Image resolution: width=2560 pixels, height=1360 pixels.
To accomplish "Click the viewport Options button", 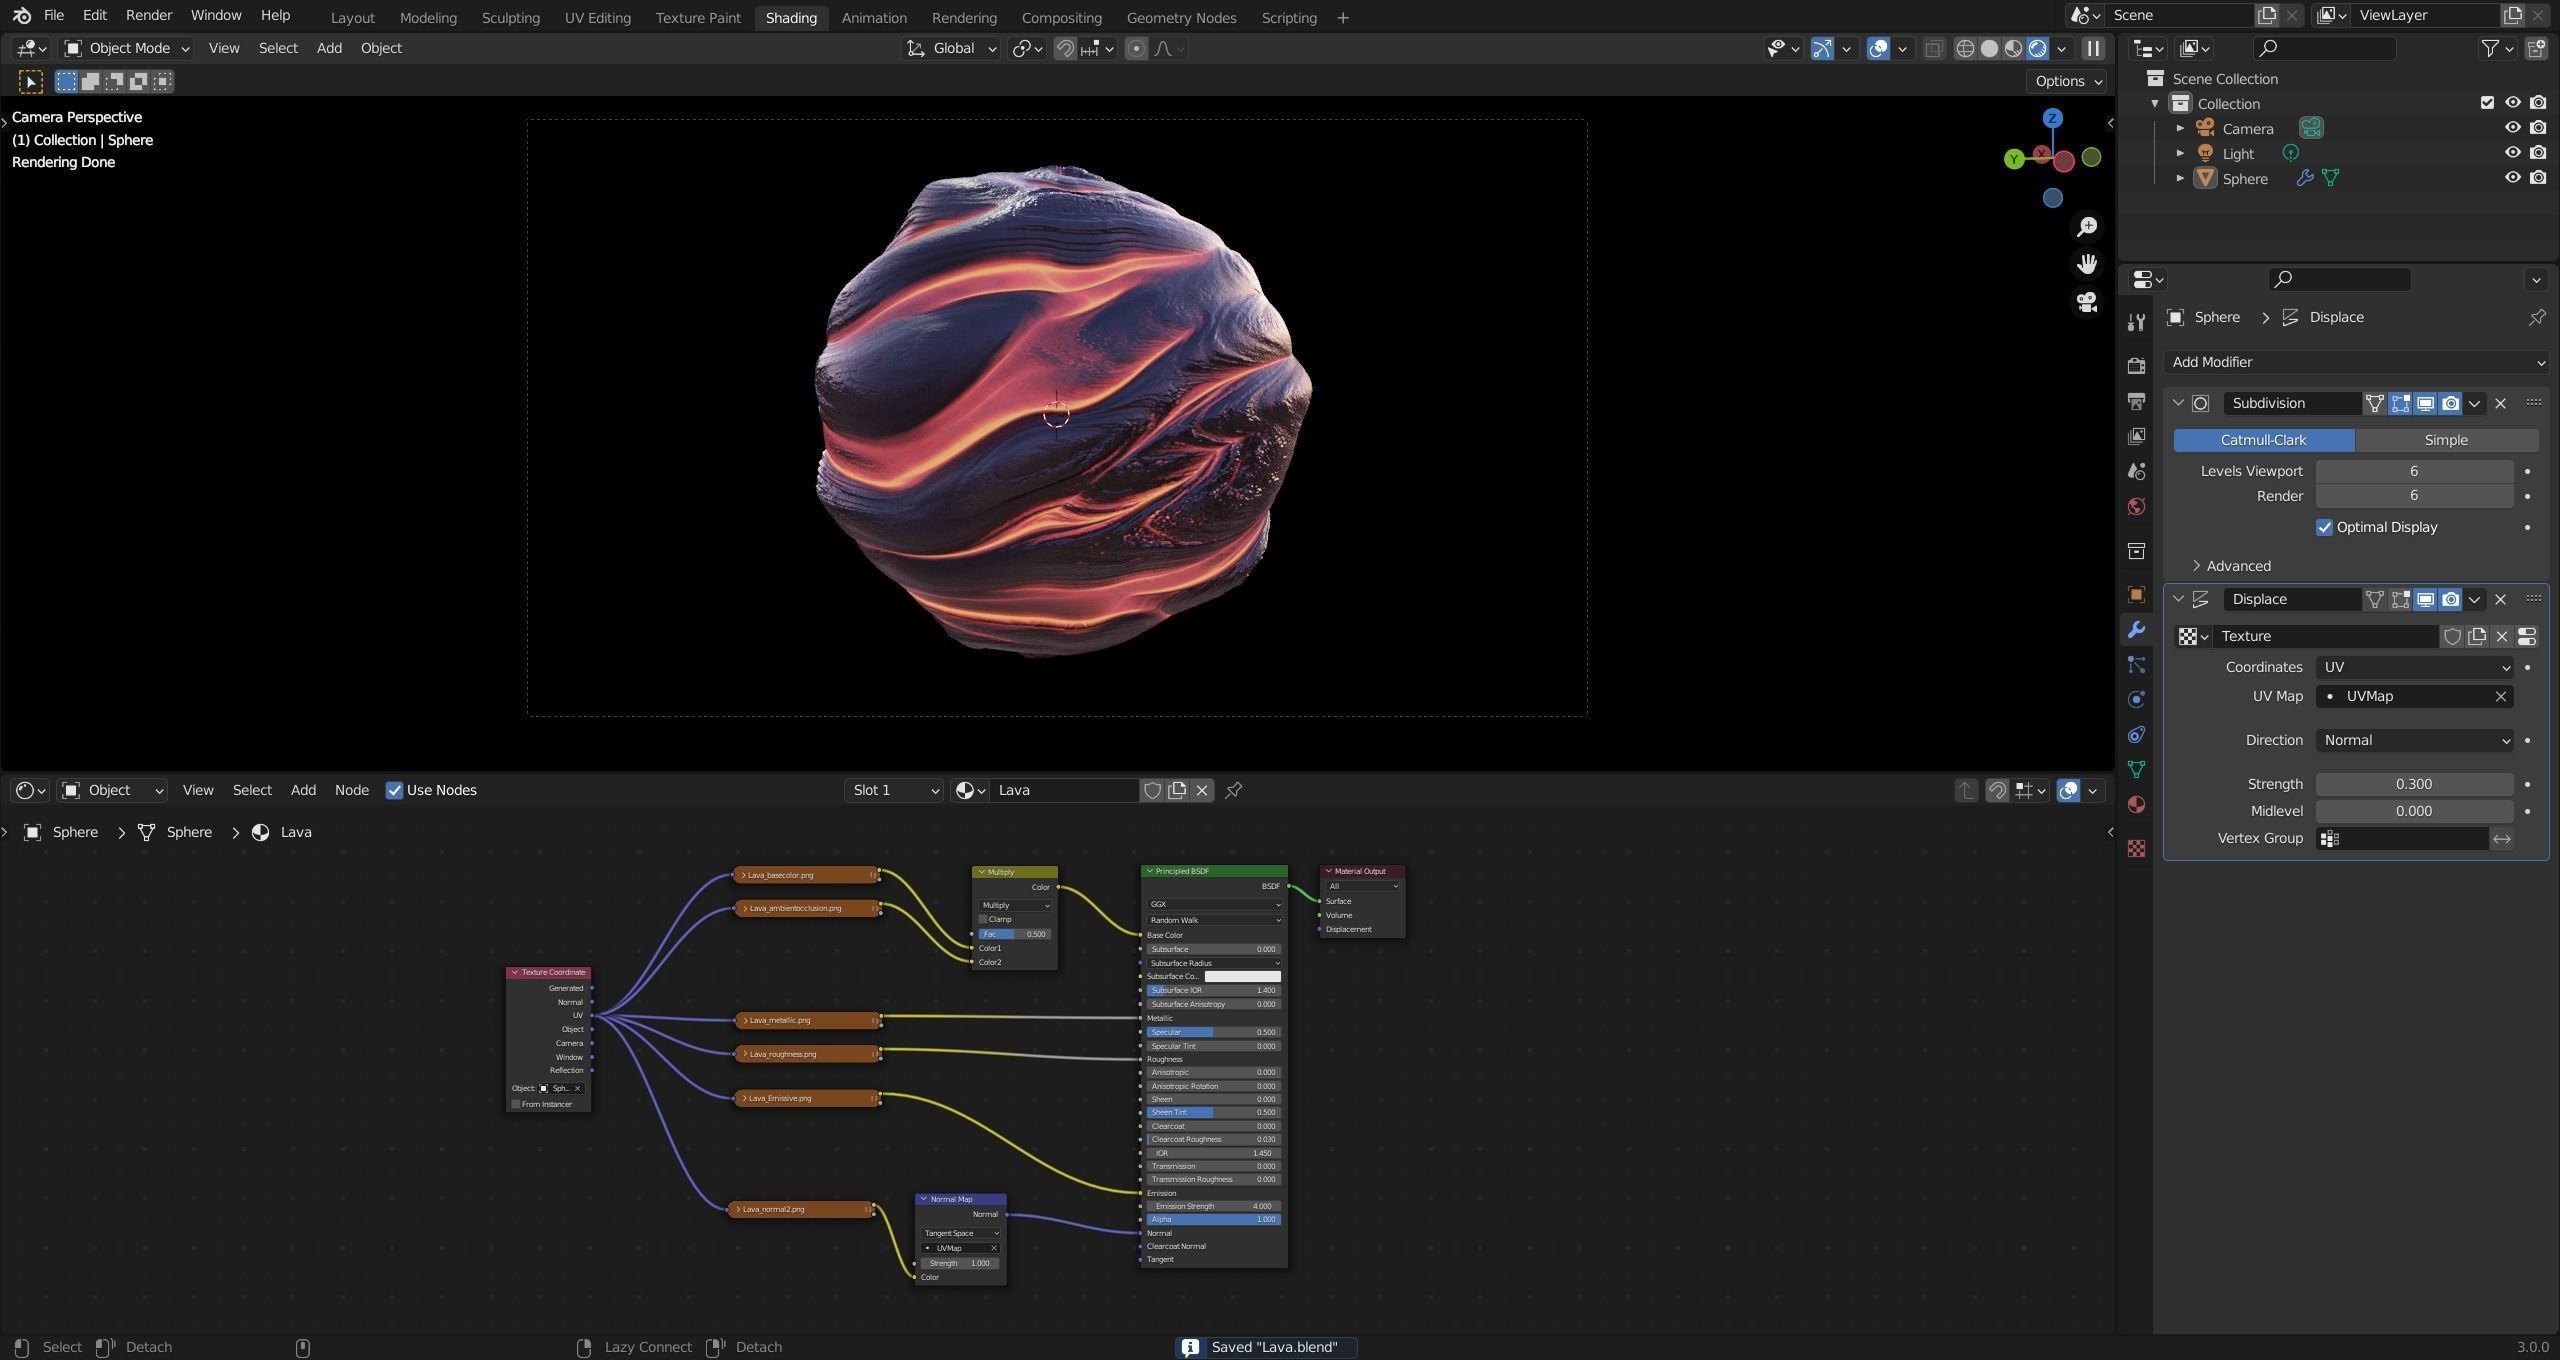I will (2068, 81).
